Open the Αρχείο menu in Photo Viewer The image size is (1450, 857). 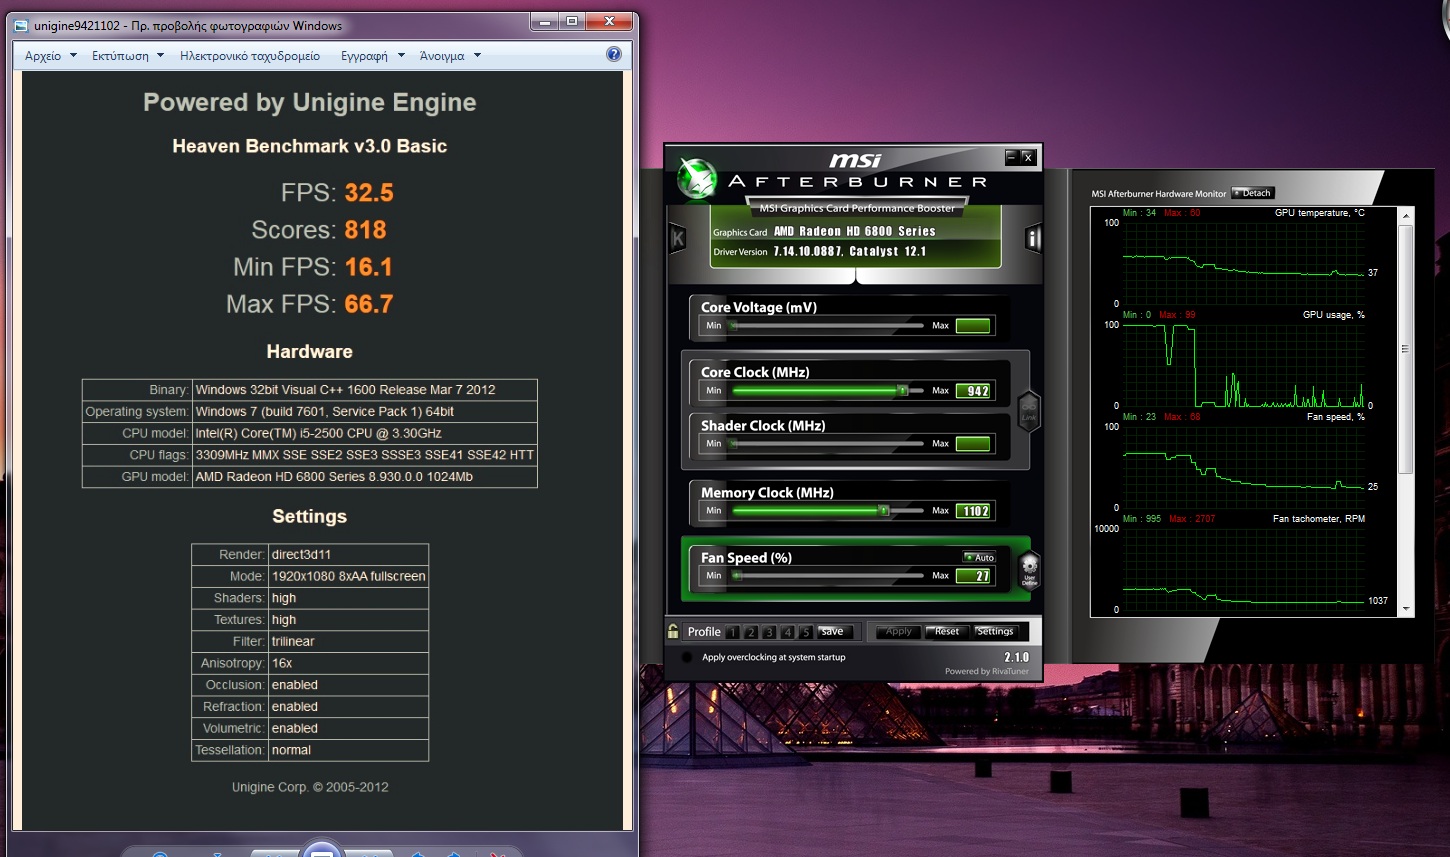[x=50, y=56]
